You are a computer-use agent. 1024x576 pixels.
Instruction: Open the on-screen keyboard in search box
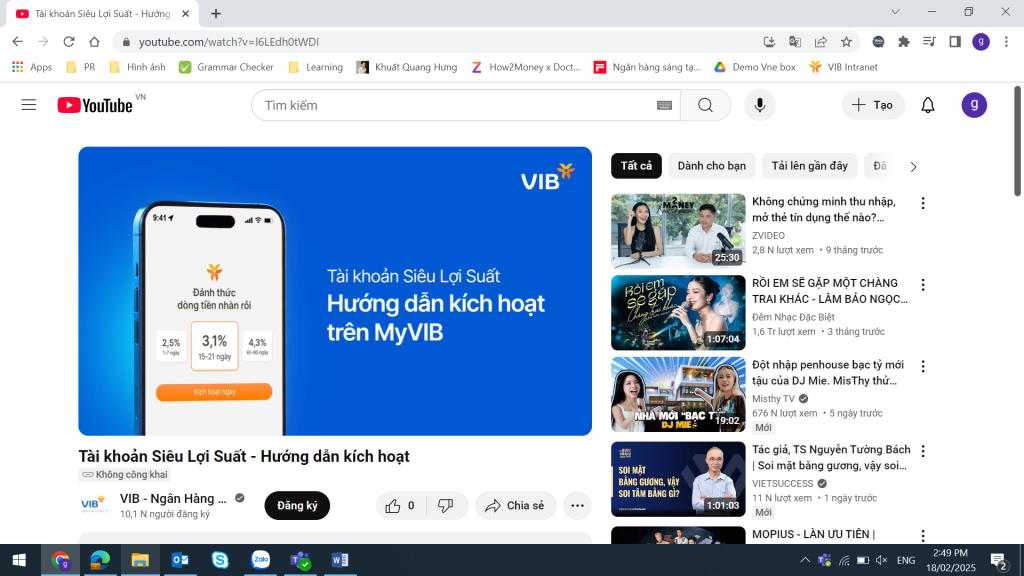pos(664,105)
